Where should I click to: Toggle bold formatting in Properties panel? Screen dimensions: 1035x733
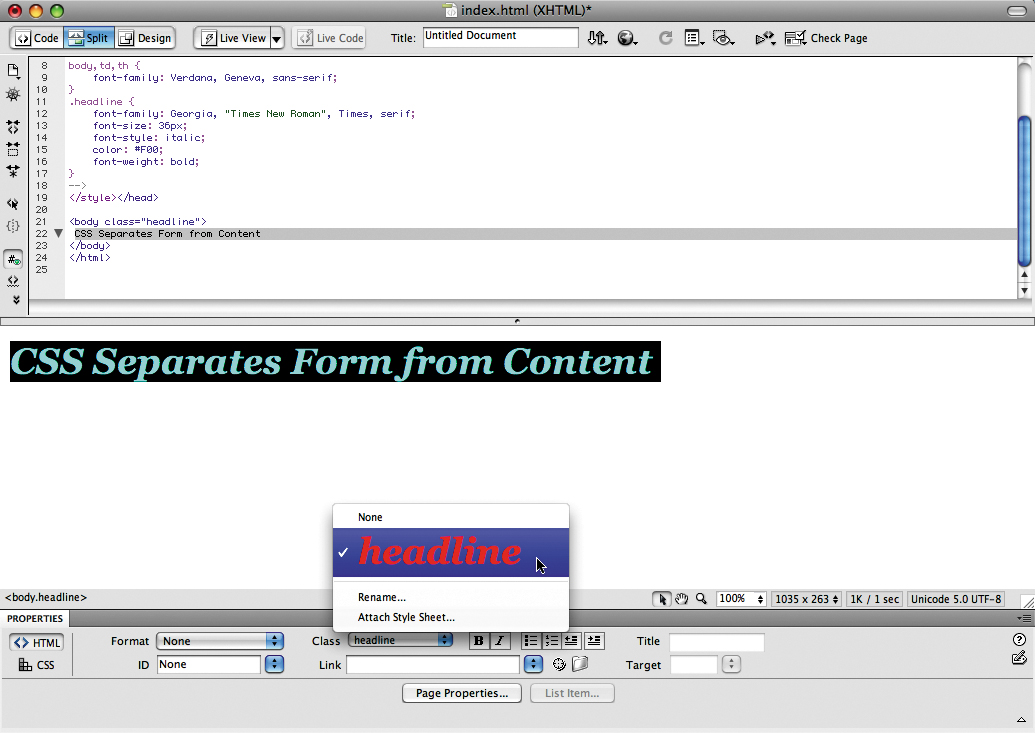[479, 641]
